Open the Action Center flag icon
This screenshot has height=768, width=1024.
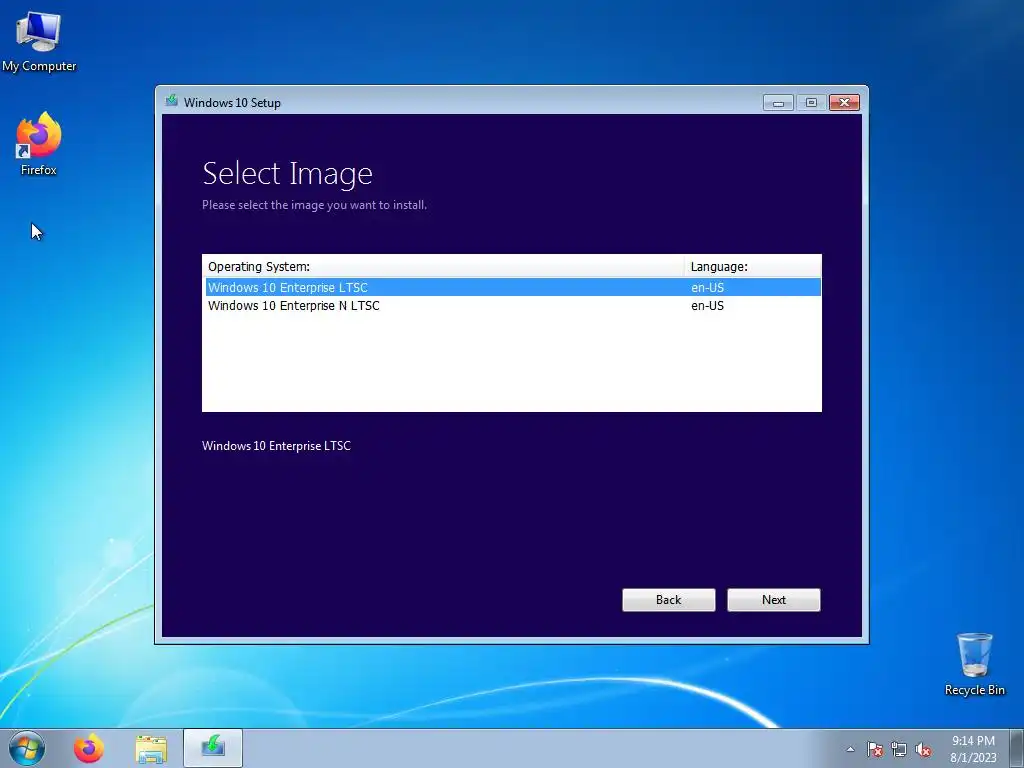875,749
